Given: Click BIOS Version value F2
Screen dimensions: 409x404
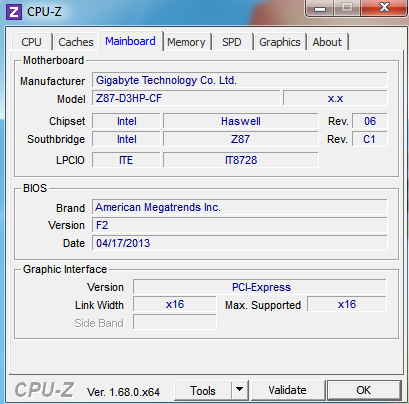Looking at the screenshot, I should click(x=240, y=225).
